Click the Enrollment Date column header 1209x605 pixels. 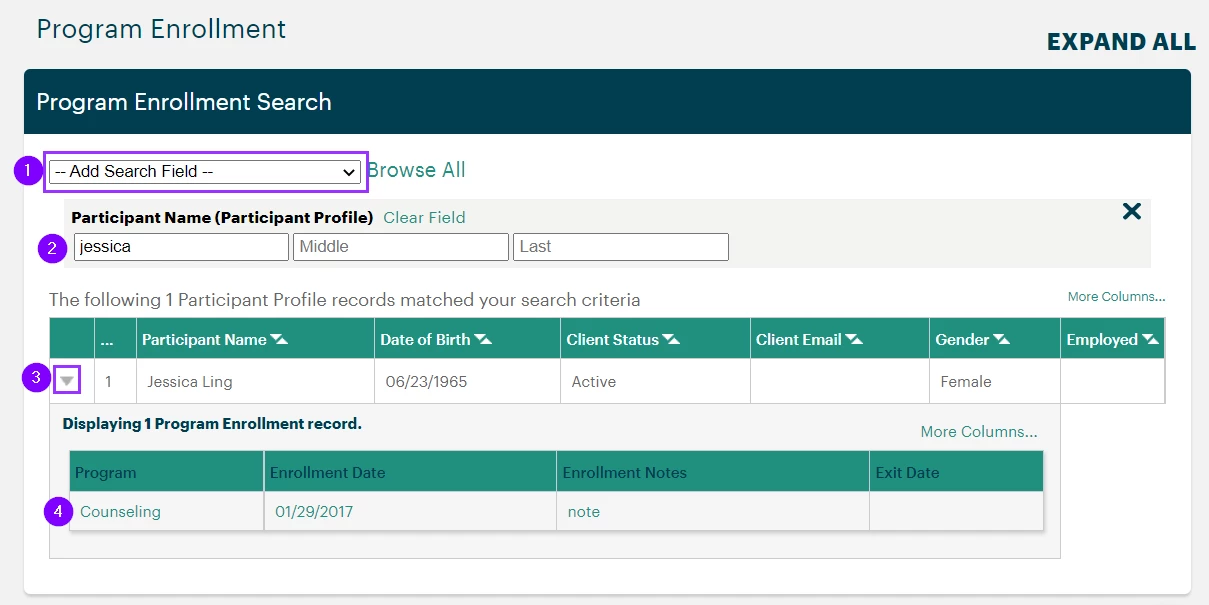pos(410,472)
